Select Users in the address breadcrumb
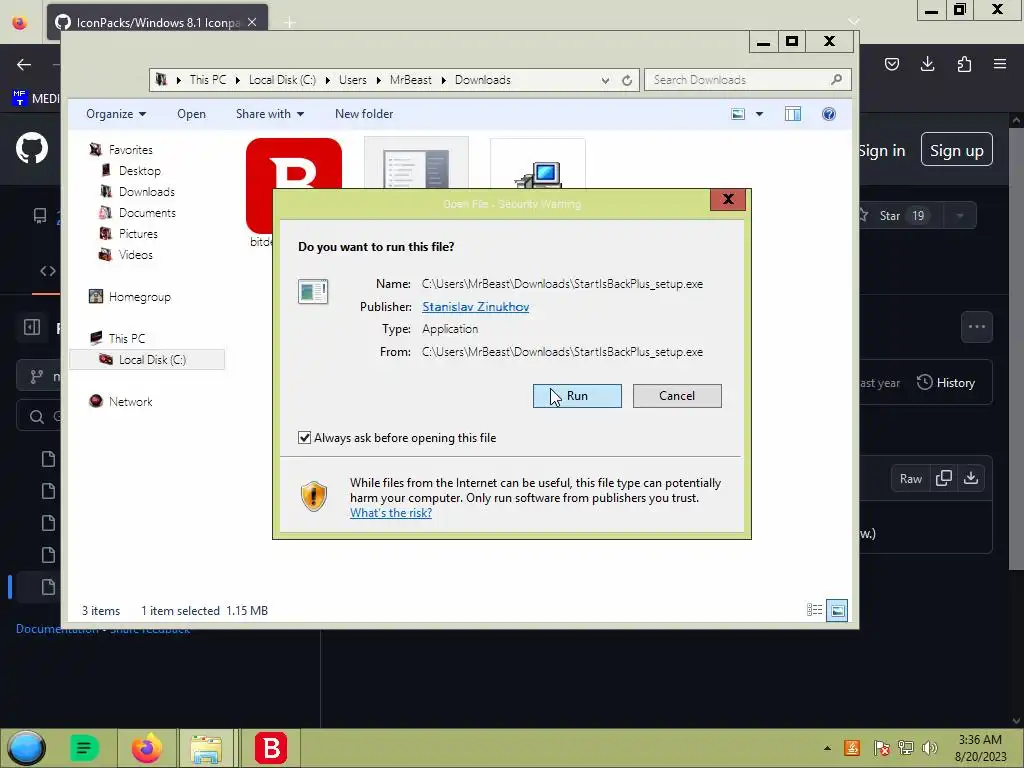The height and width of the screenshot is (768, 1024). 353,80
